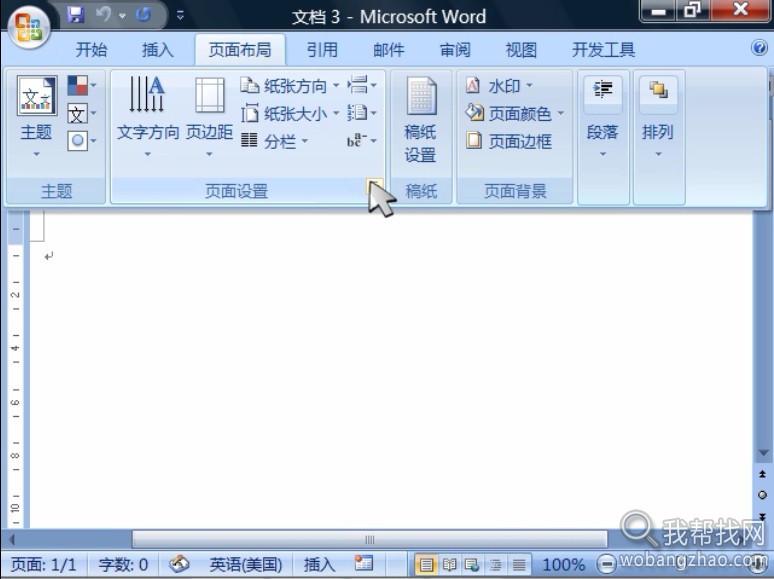The image size is (774, 579).
Task: Switch to the 视图 tab
Action: point(521,50)
